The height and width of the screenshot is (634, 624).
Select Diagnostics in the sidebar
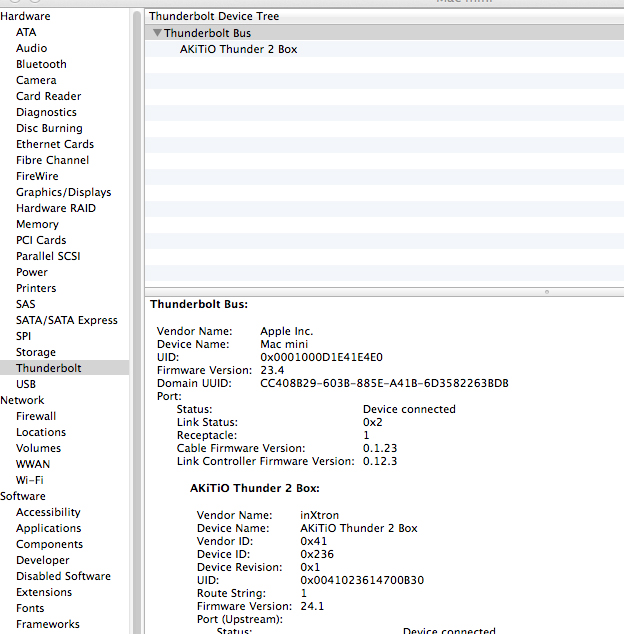point(46,112)
